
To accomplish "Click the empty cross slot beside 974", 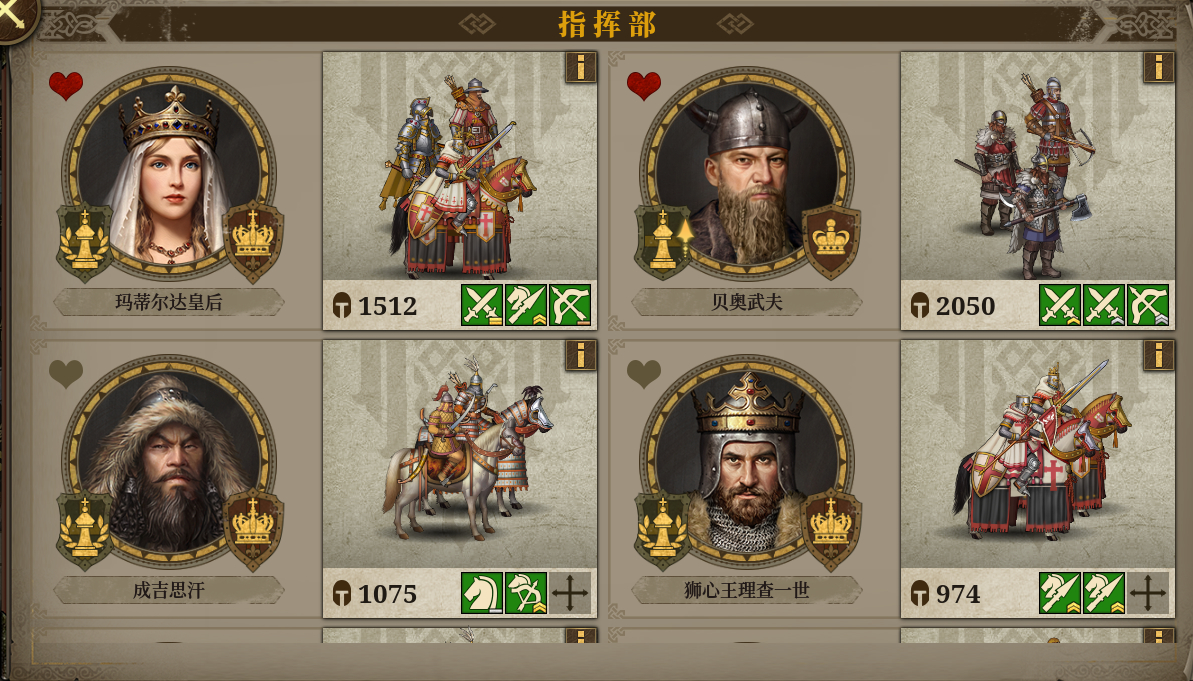I will tap(1148, 593).
